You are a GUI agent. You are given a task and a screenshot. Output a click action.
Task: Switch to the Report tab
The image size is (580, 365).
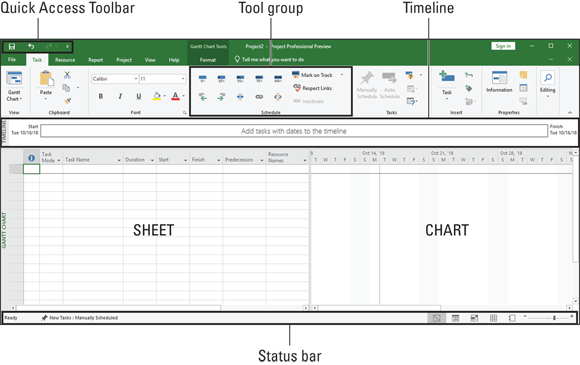(95, 60)
